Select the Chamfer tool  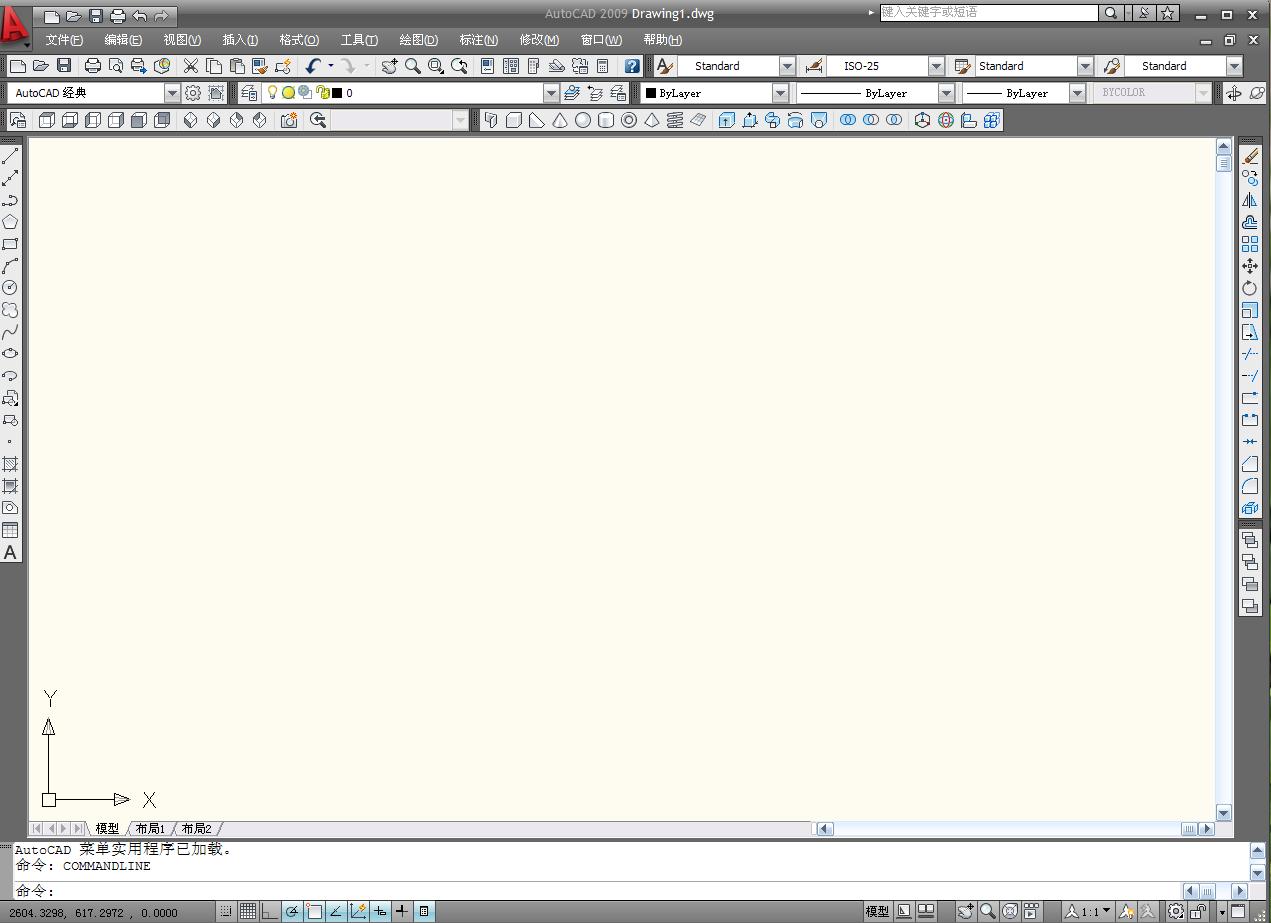click(x=1250, y=464)
